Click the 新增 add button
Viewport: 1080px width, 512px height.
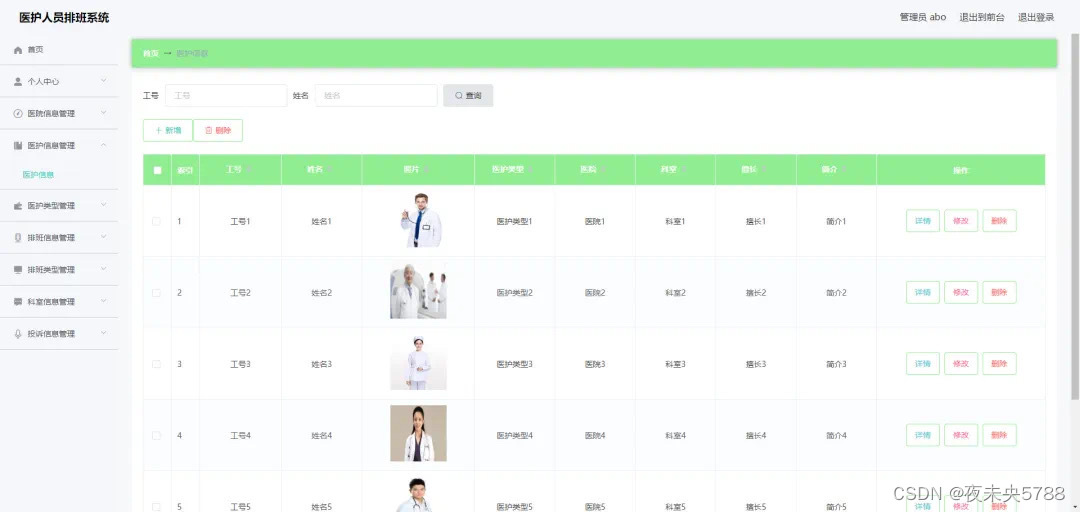[x=167, y=130]
